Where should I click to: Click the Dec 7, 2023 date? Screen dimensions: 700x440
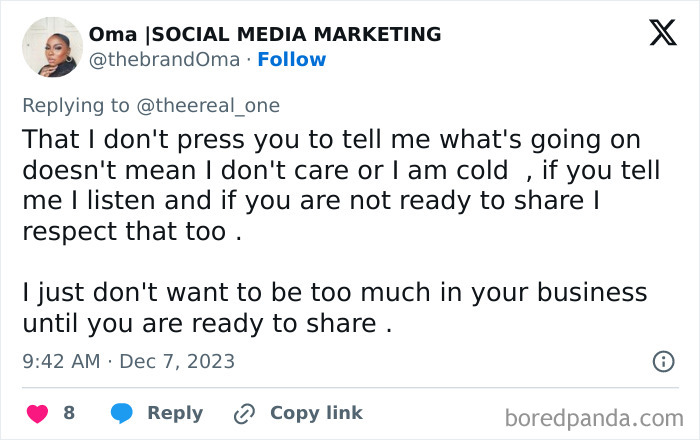177,361
